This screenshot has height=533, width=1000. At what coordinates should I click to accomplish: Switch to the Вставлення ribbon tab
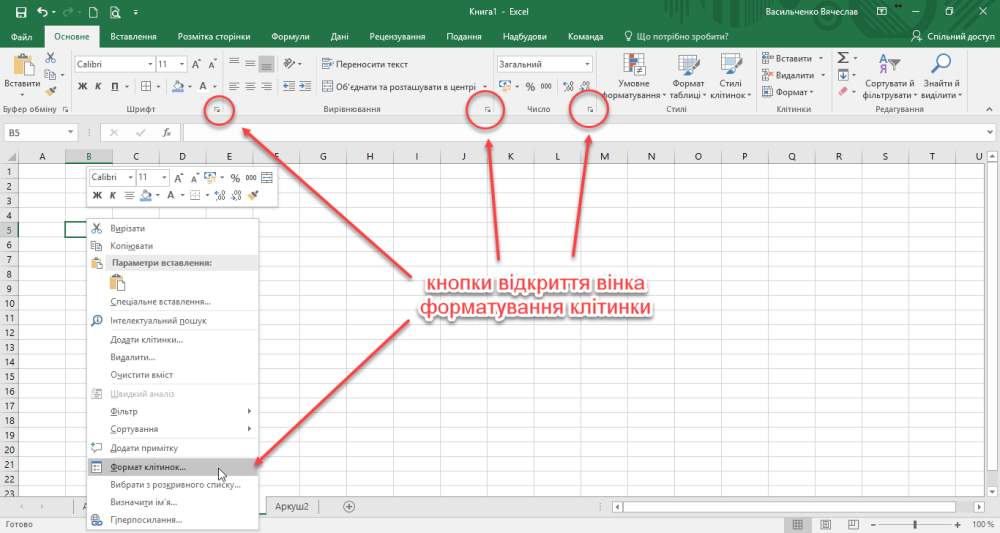[133, 36]
